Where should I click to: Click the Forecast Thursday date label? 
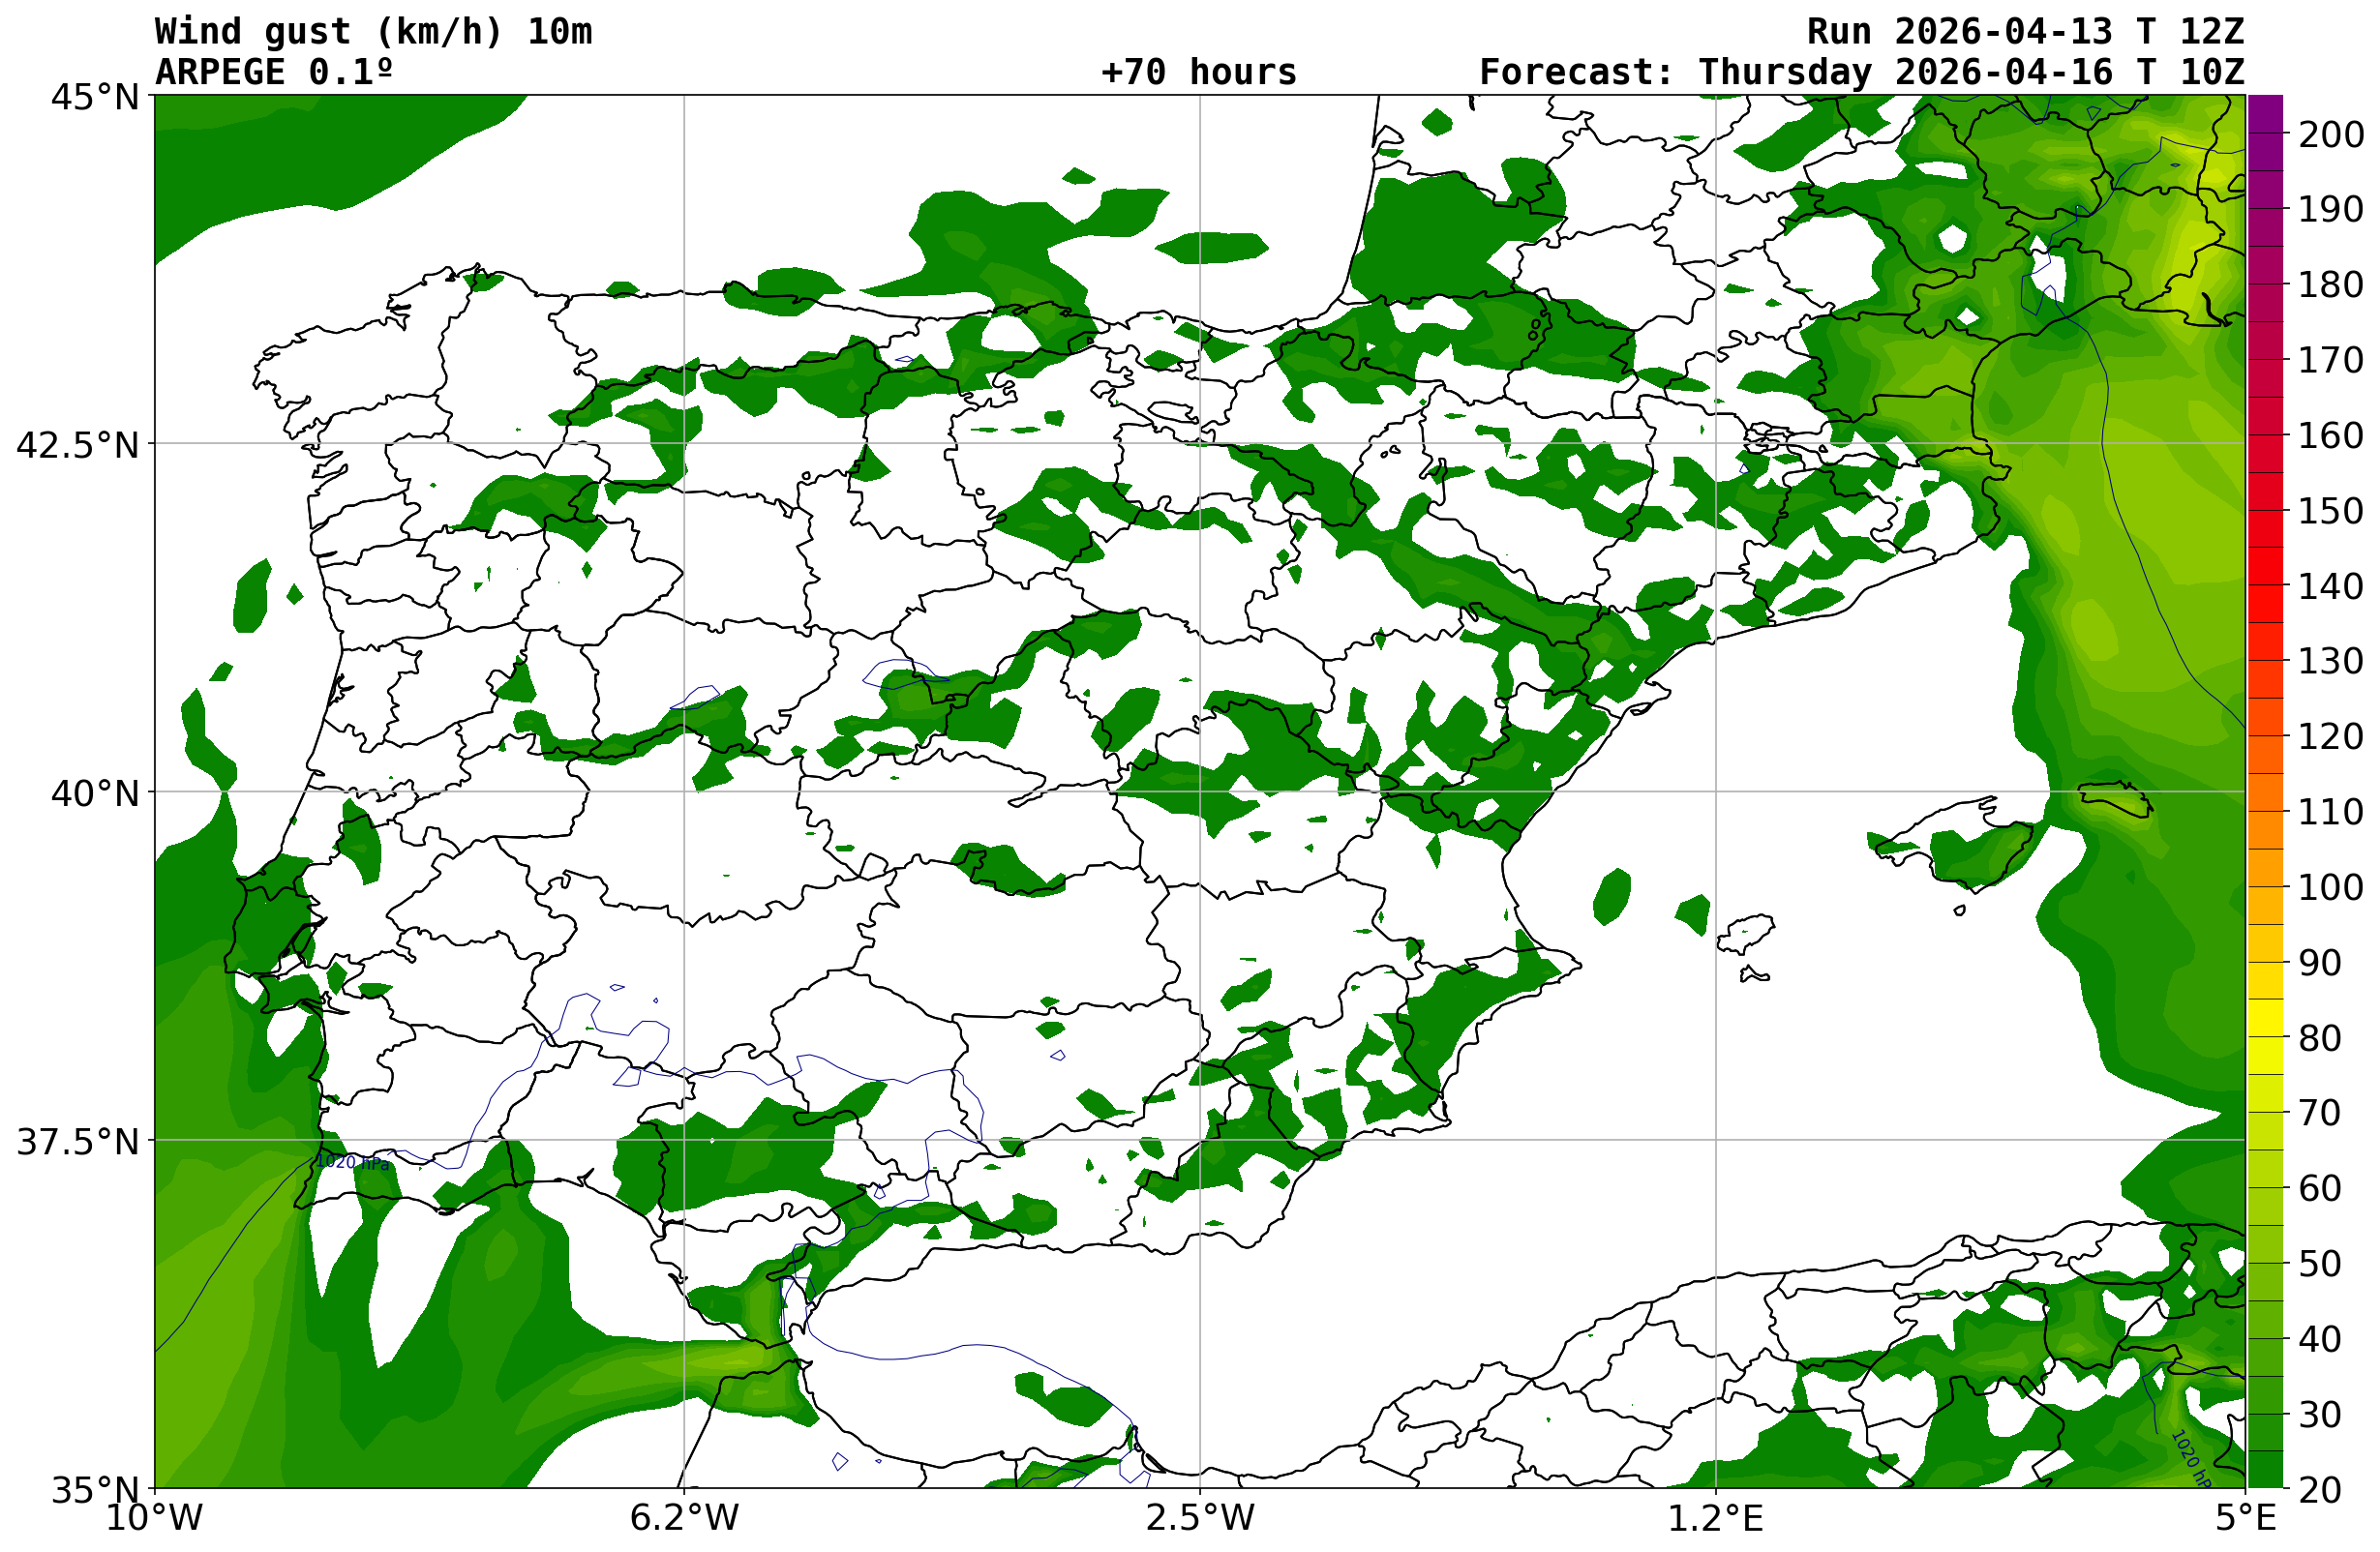click(x=1861, y=72)
